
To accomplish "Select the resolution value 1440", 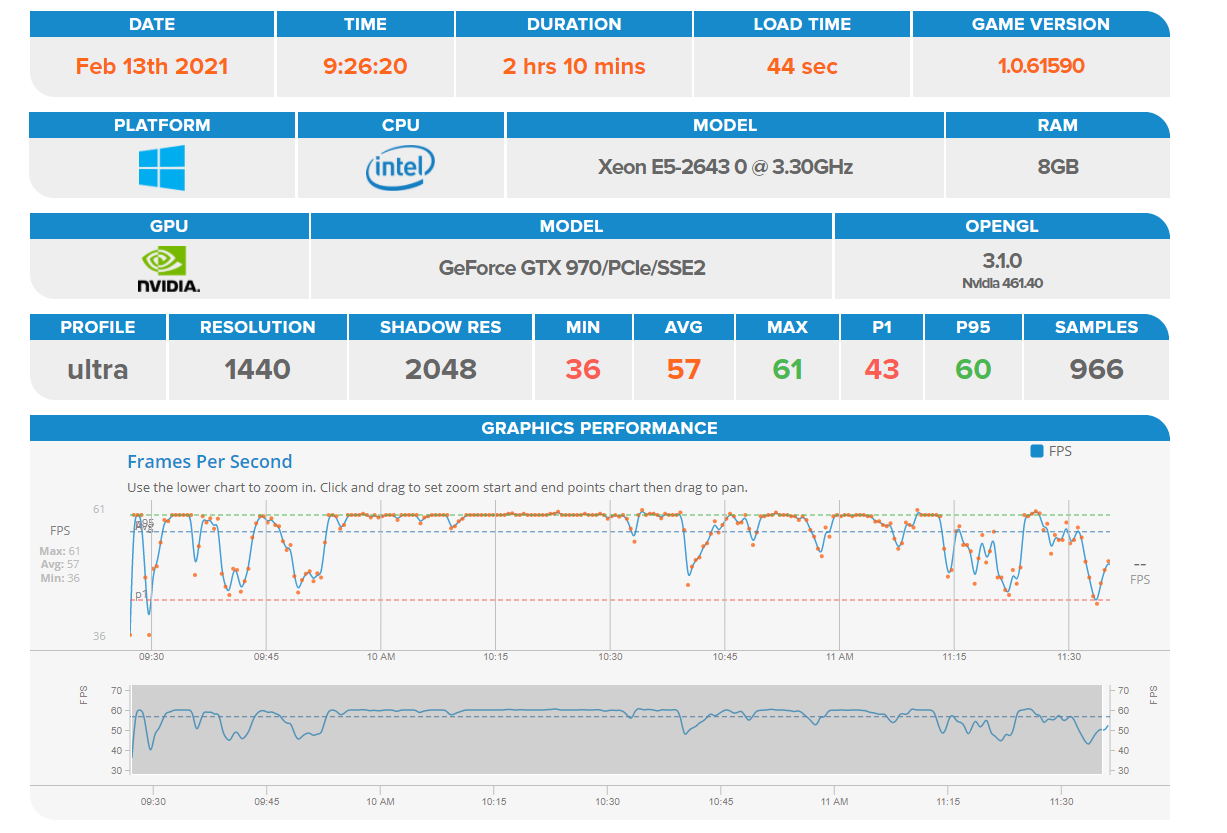I will tap(257, 369).
